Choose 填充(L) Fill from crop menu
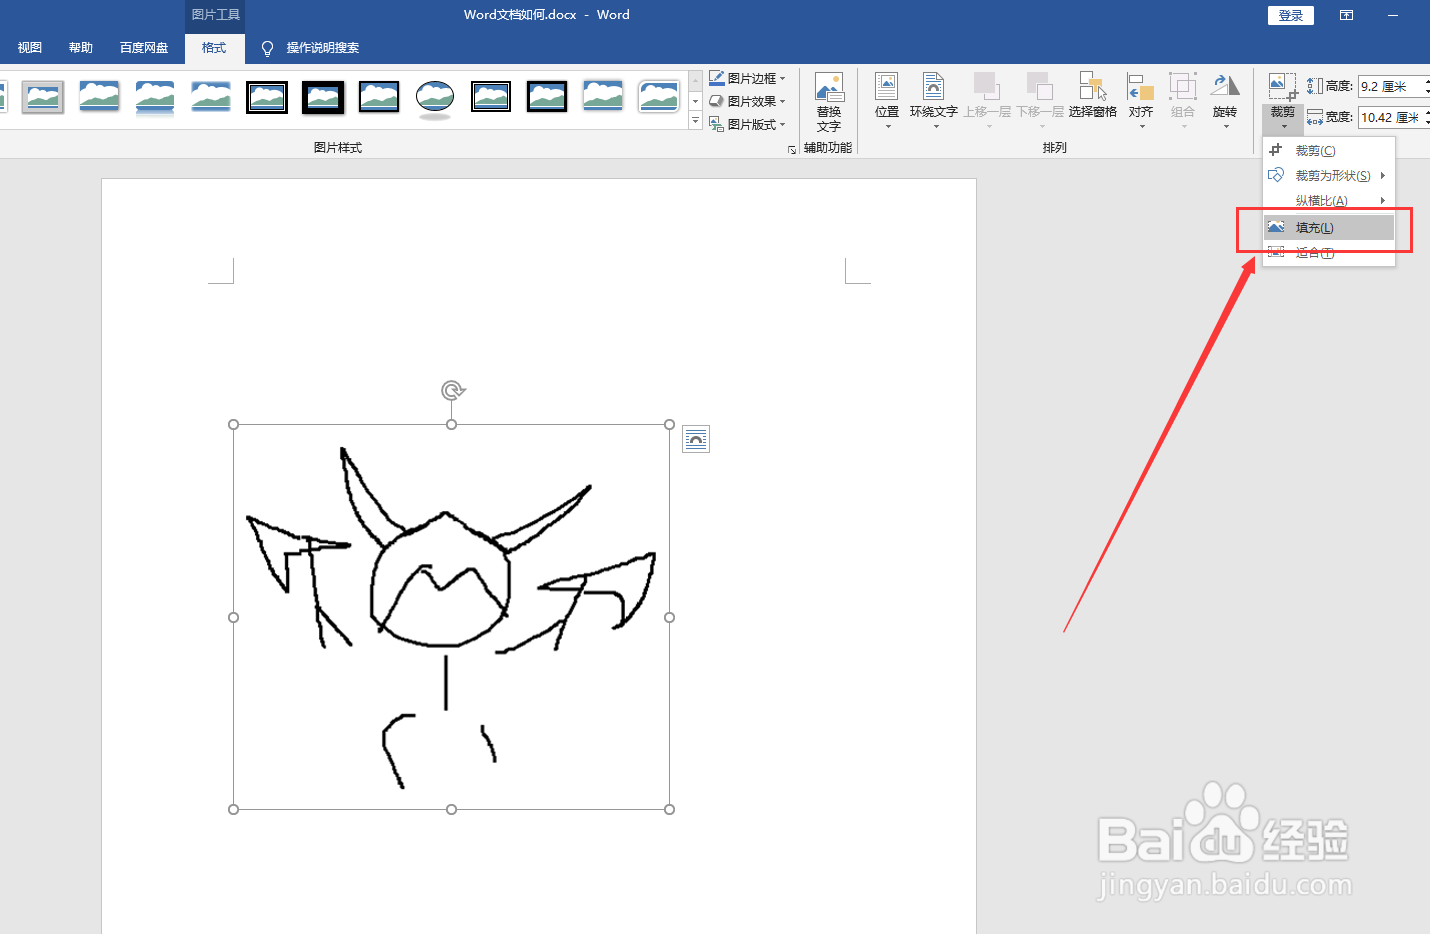This screenshot has width=1430, height=934. [x=1329, y=227]
